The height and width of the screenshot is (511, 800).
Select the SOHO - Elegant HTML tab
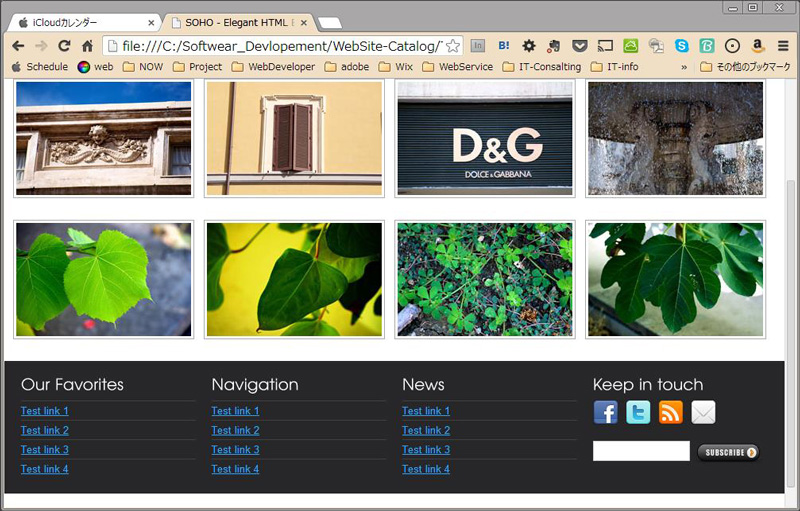(x=239, y=22)
